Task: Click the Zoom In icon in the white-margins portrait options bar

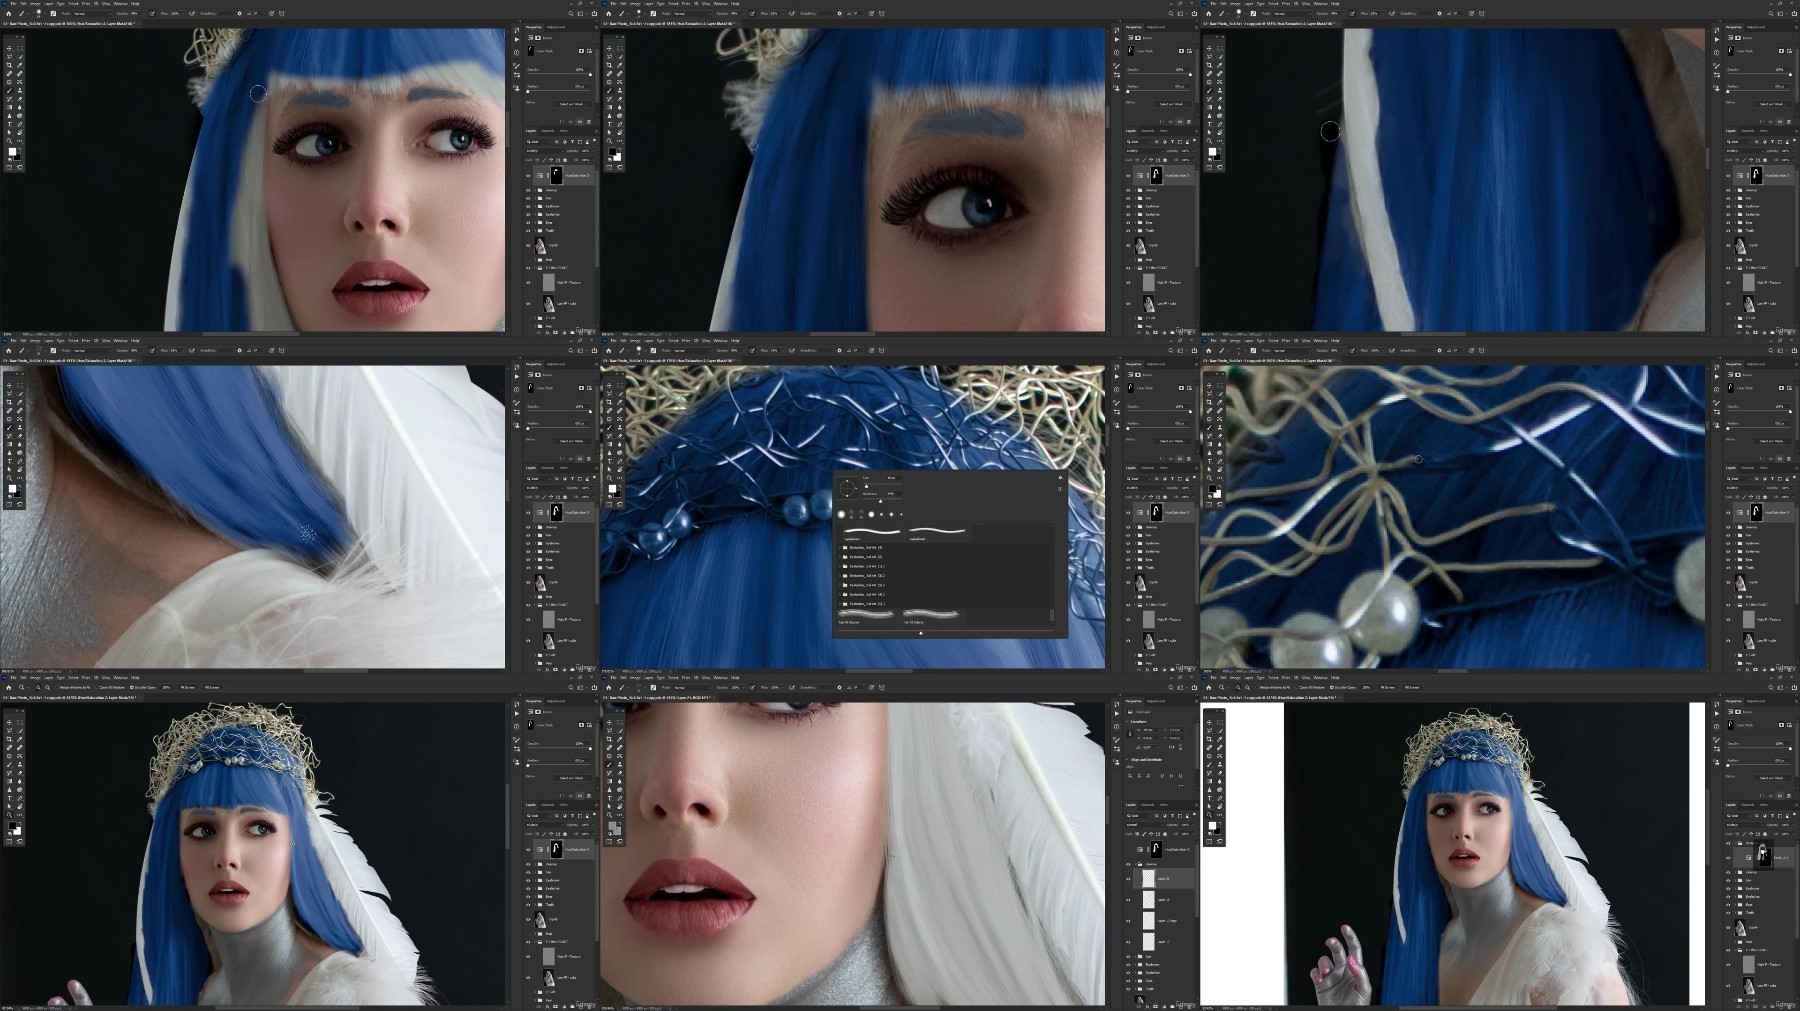Action: 1238,688
